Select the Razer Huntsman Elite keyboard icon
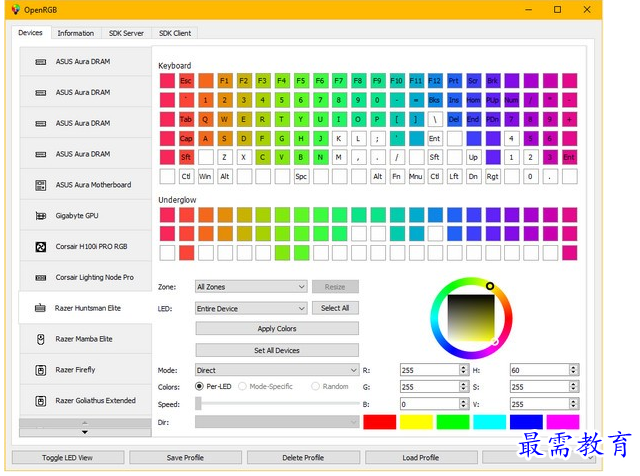Image resolution: width=640 pixels, height=476 pixels. (40, 308)
